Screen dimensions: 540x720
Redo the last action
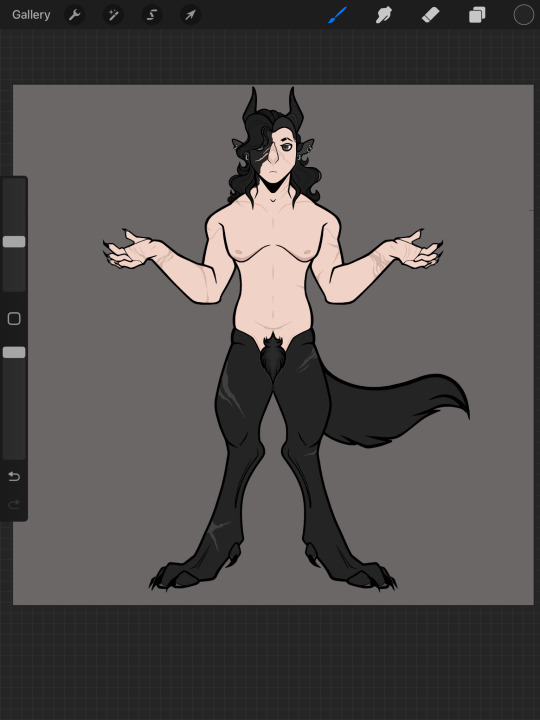click(x=14, y=505)
